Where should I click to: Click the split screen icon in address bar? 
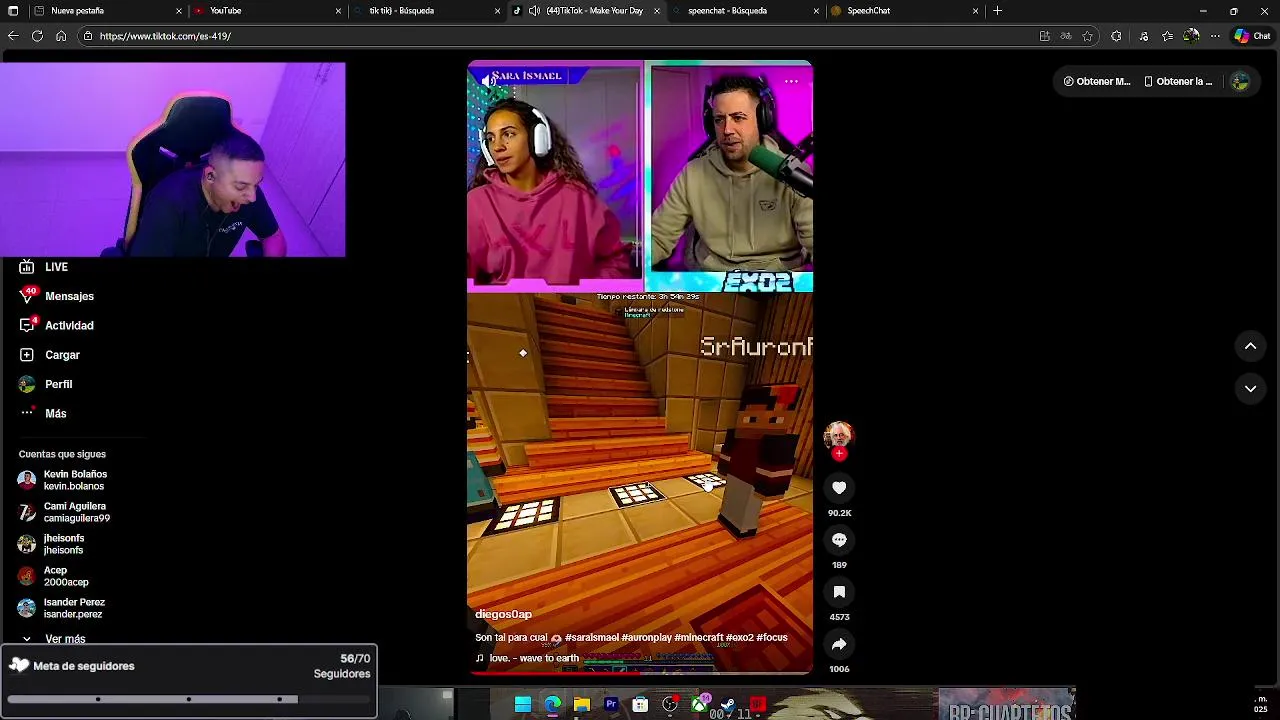coord(1045,36)
